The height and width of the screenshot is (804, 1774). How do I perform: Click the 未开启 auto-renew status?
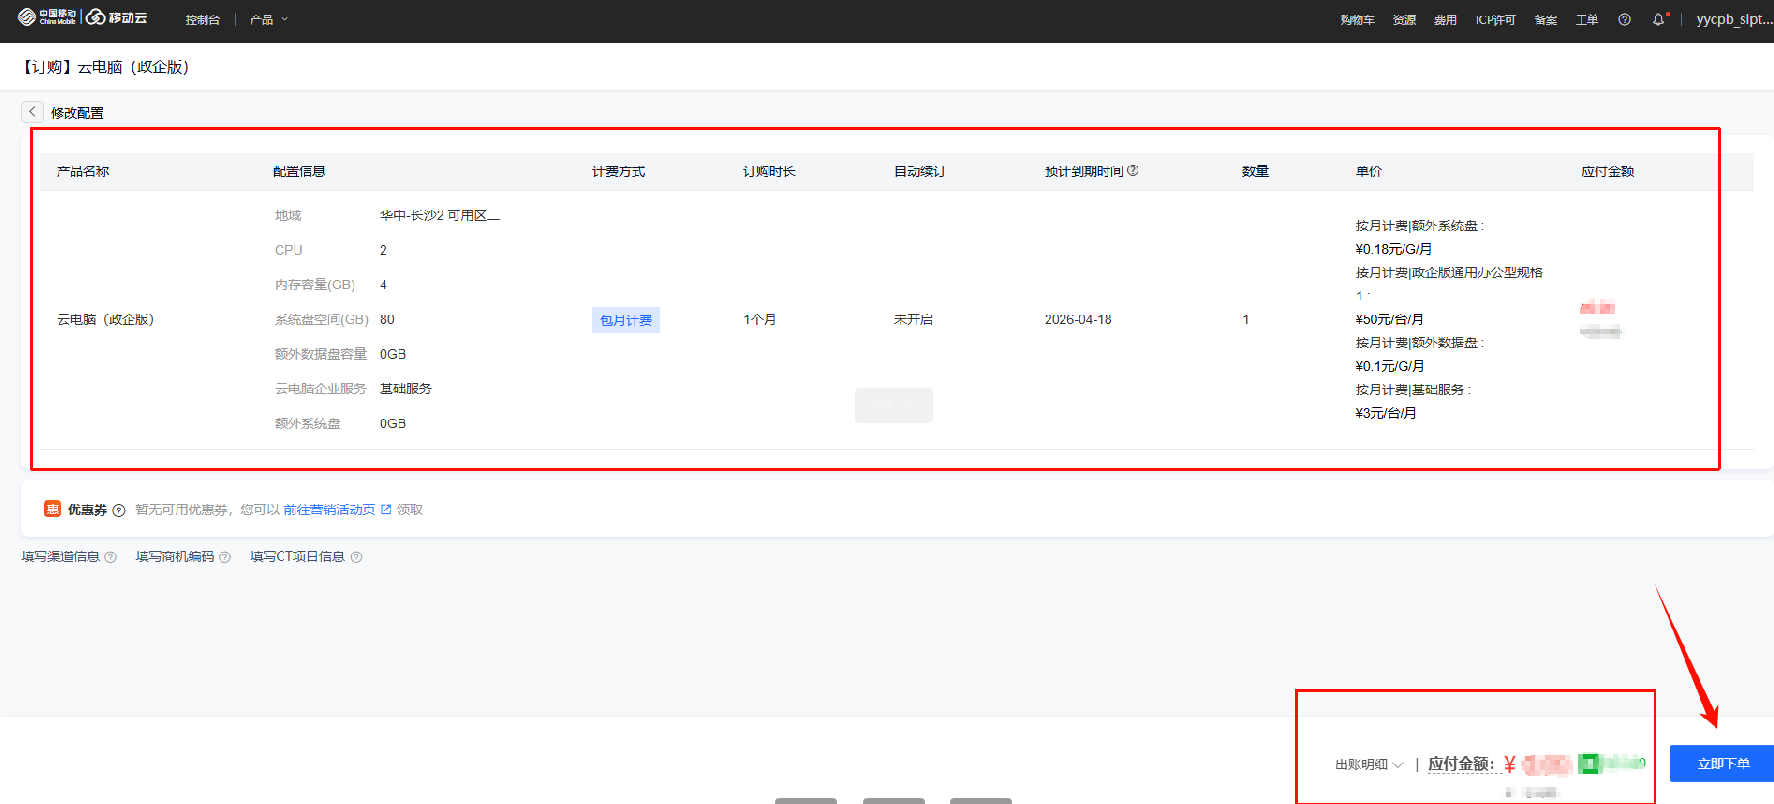pos(913,320)
